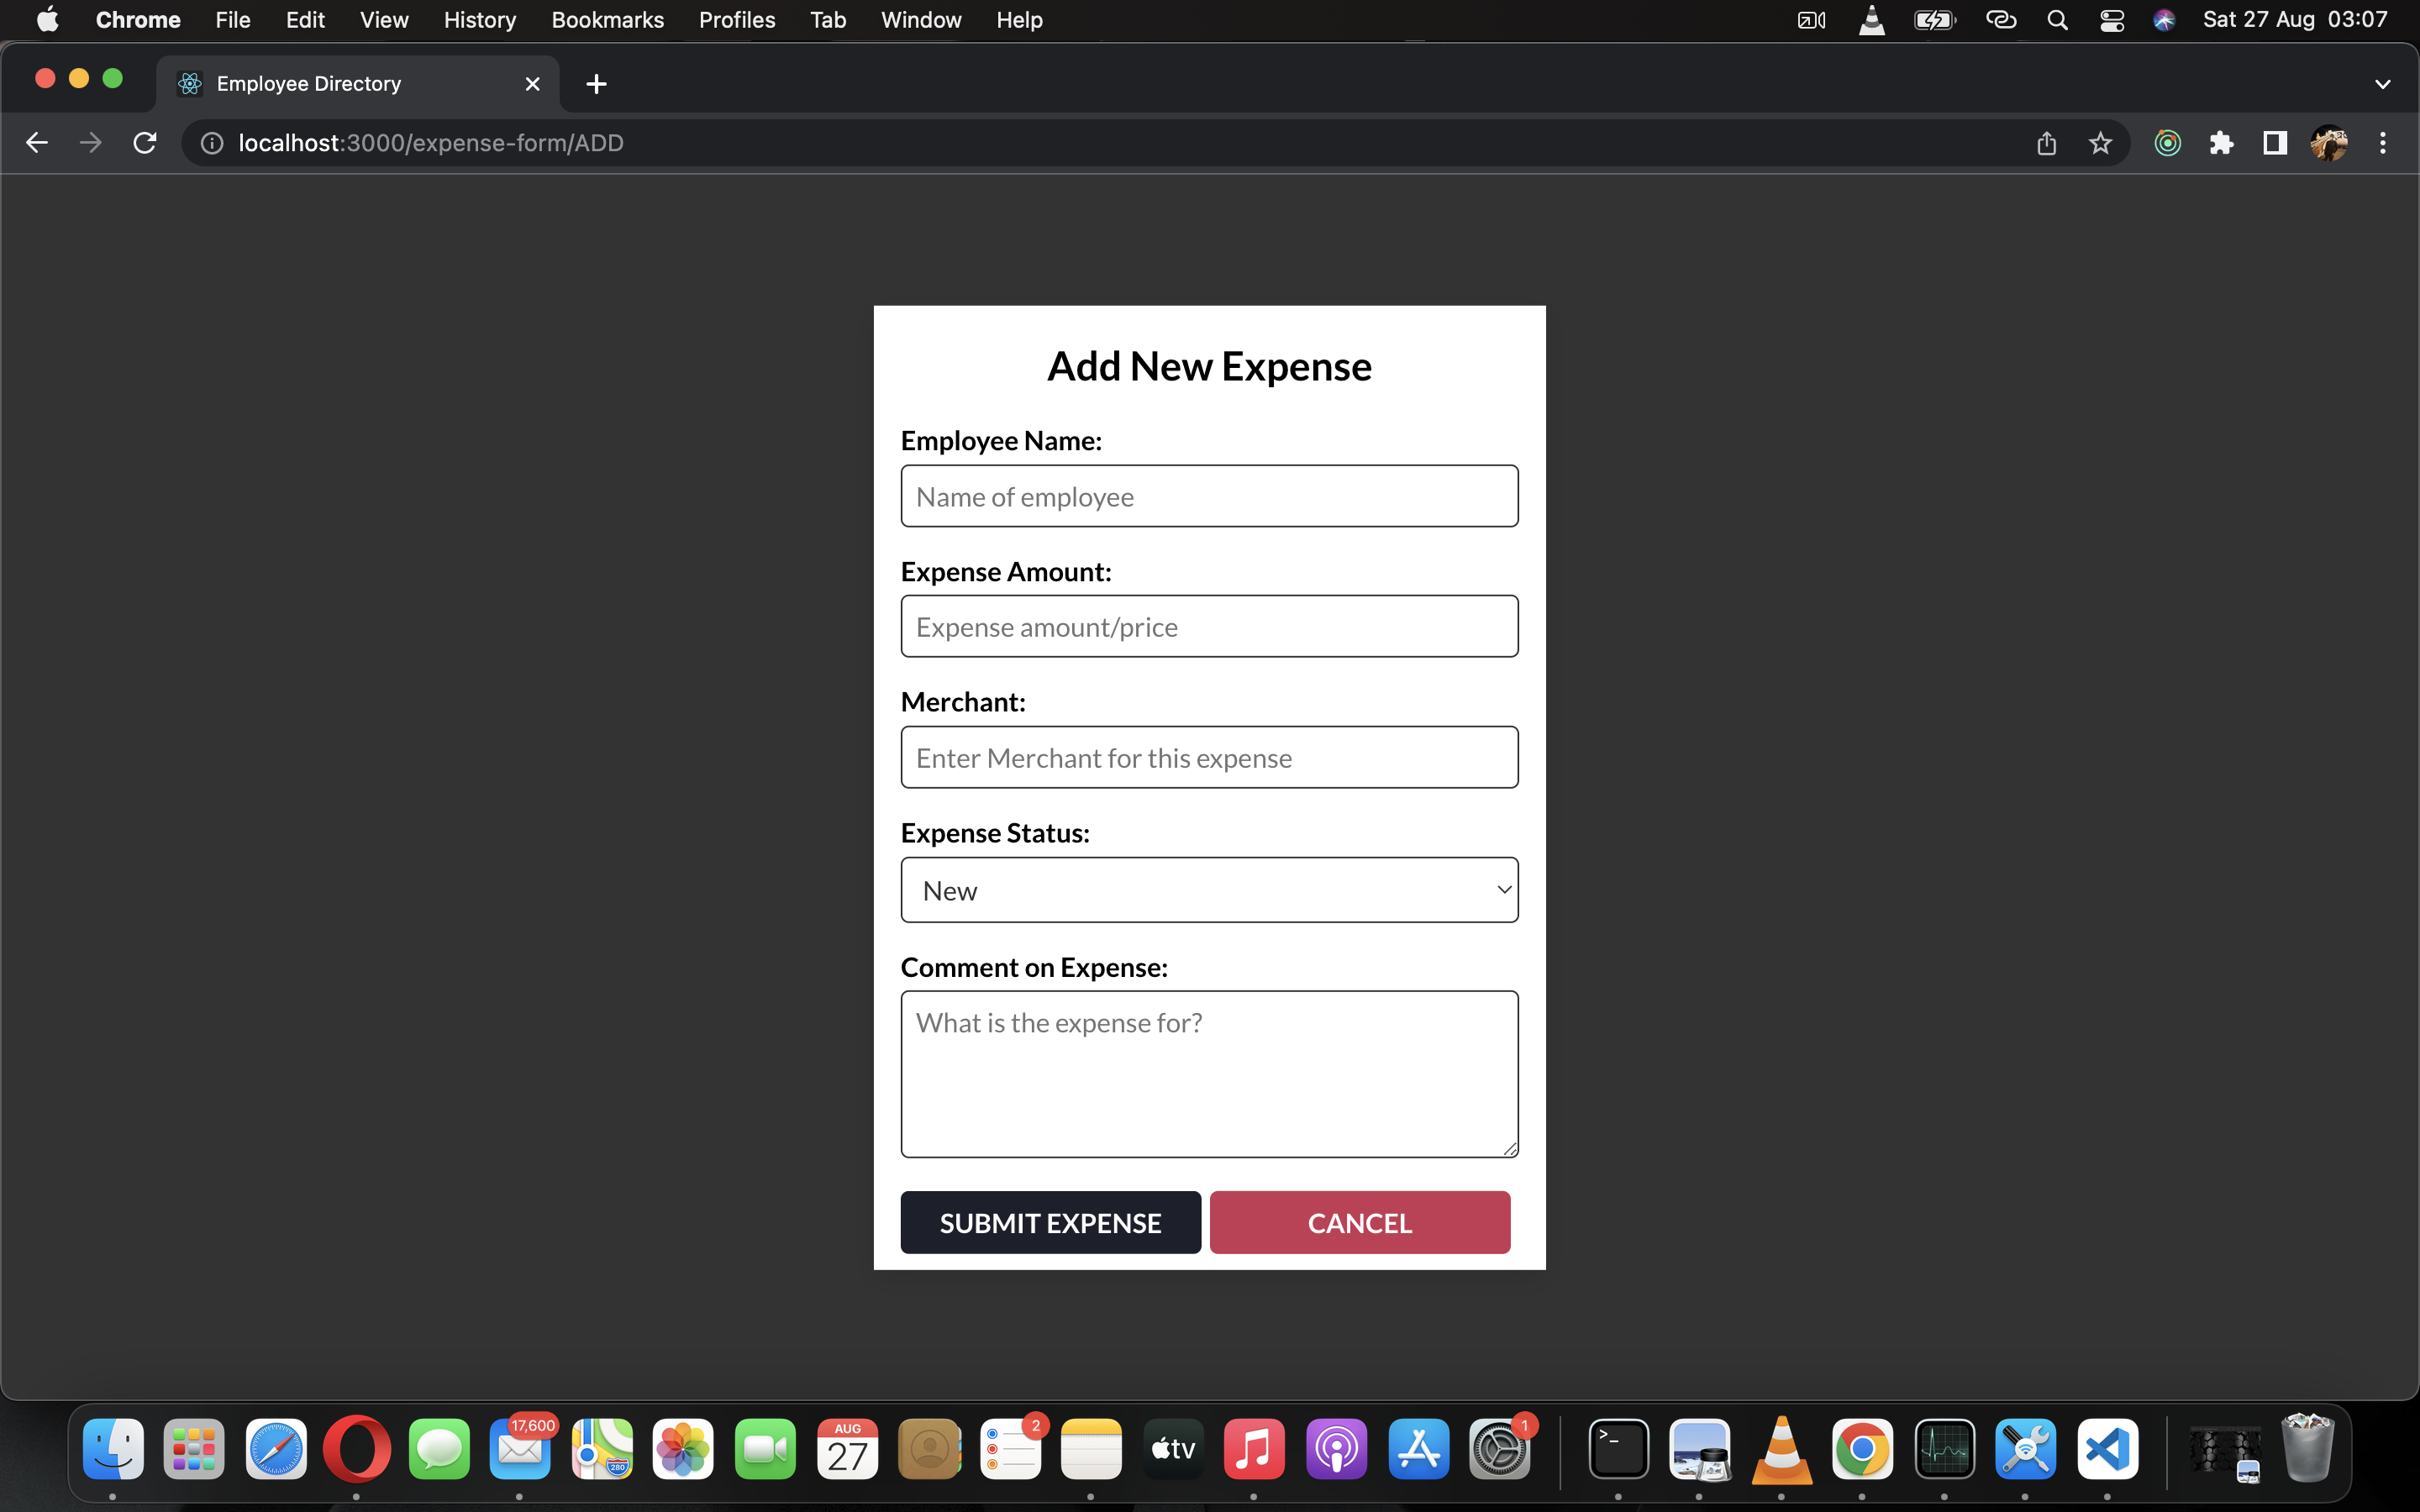Click the Chrome profile avatar

coord(2330,142)
